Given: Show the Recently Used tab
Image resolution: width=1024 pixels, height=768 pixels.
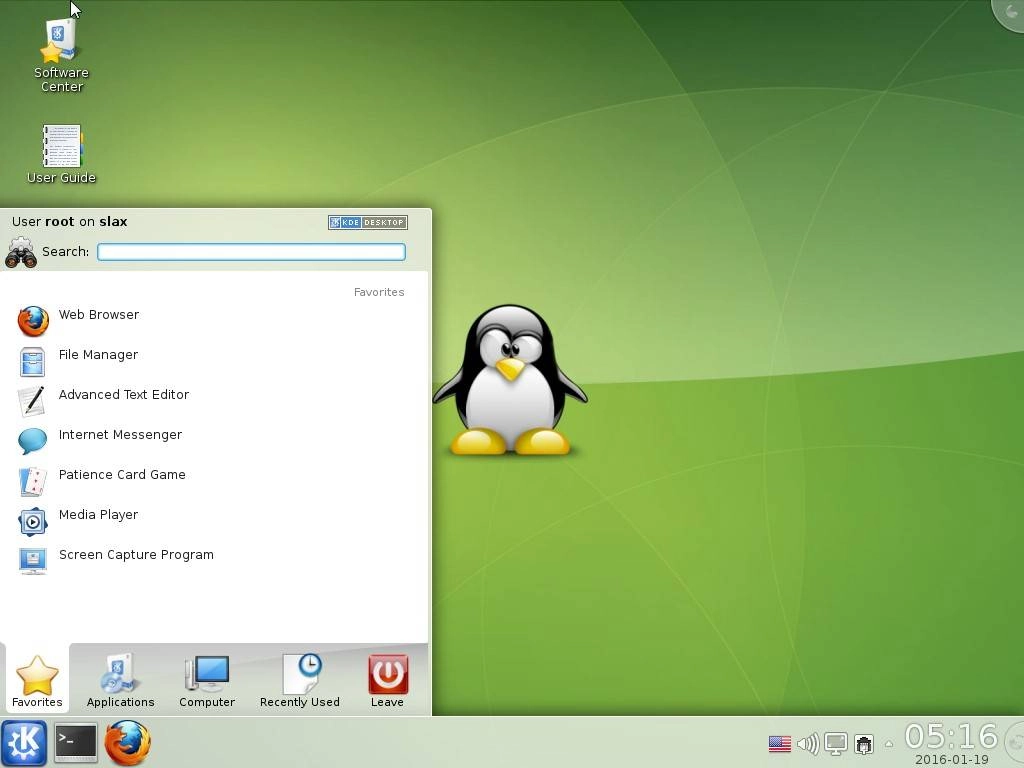Looking at the screenshot, I should (300, 680).
